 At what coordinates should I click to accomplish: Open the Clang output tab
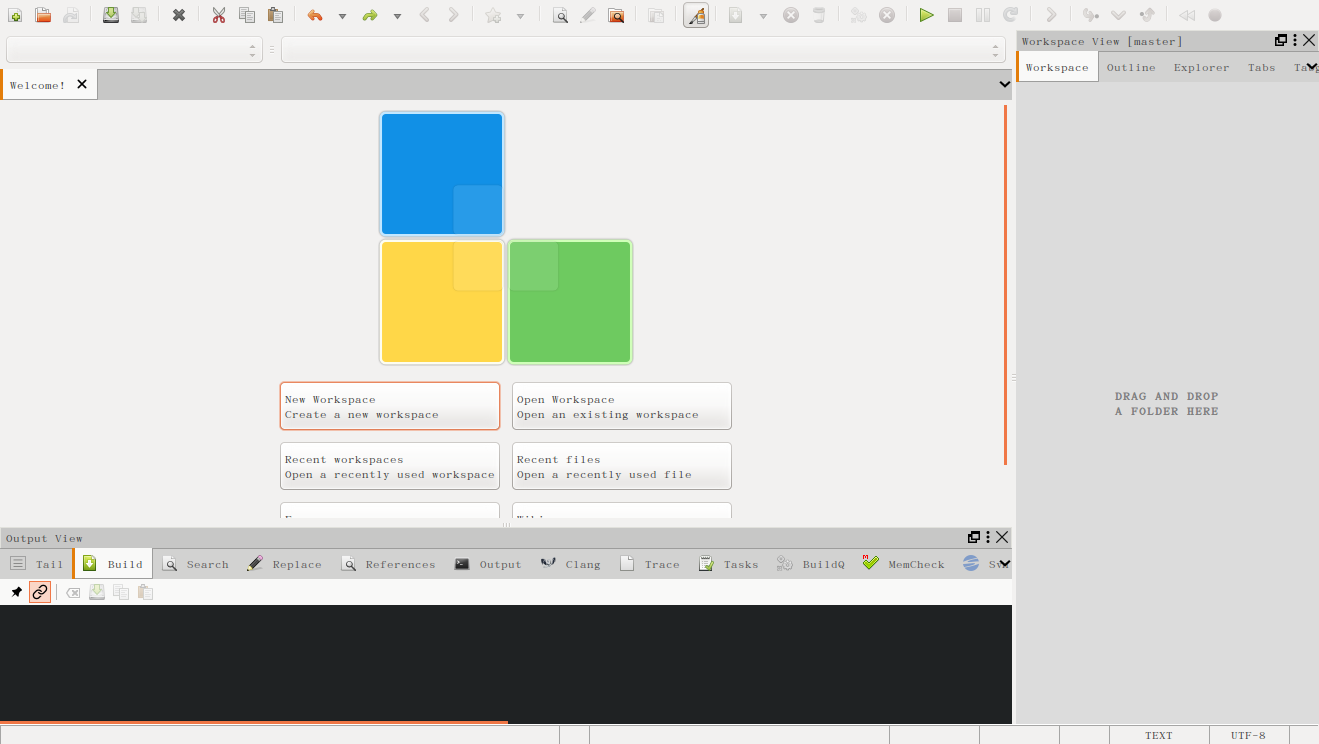pyautogui.click(x=571, y=564)
